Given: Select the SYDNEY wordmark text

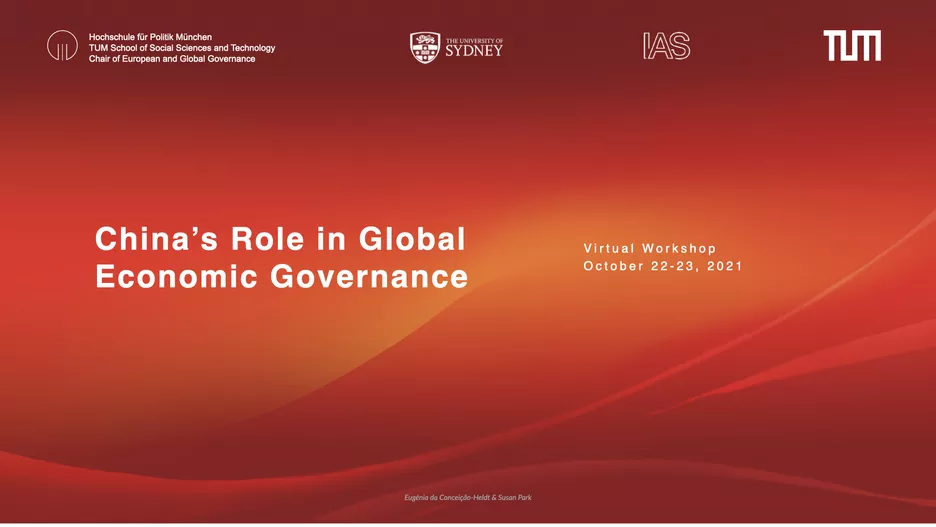Looking at the screenshot, I should pos(474,50).
